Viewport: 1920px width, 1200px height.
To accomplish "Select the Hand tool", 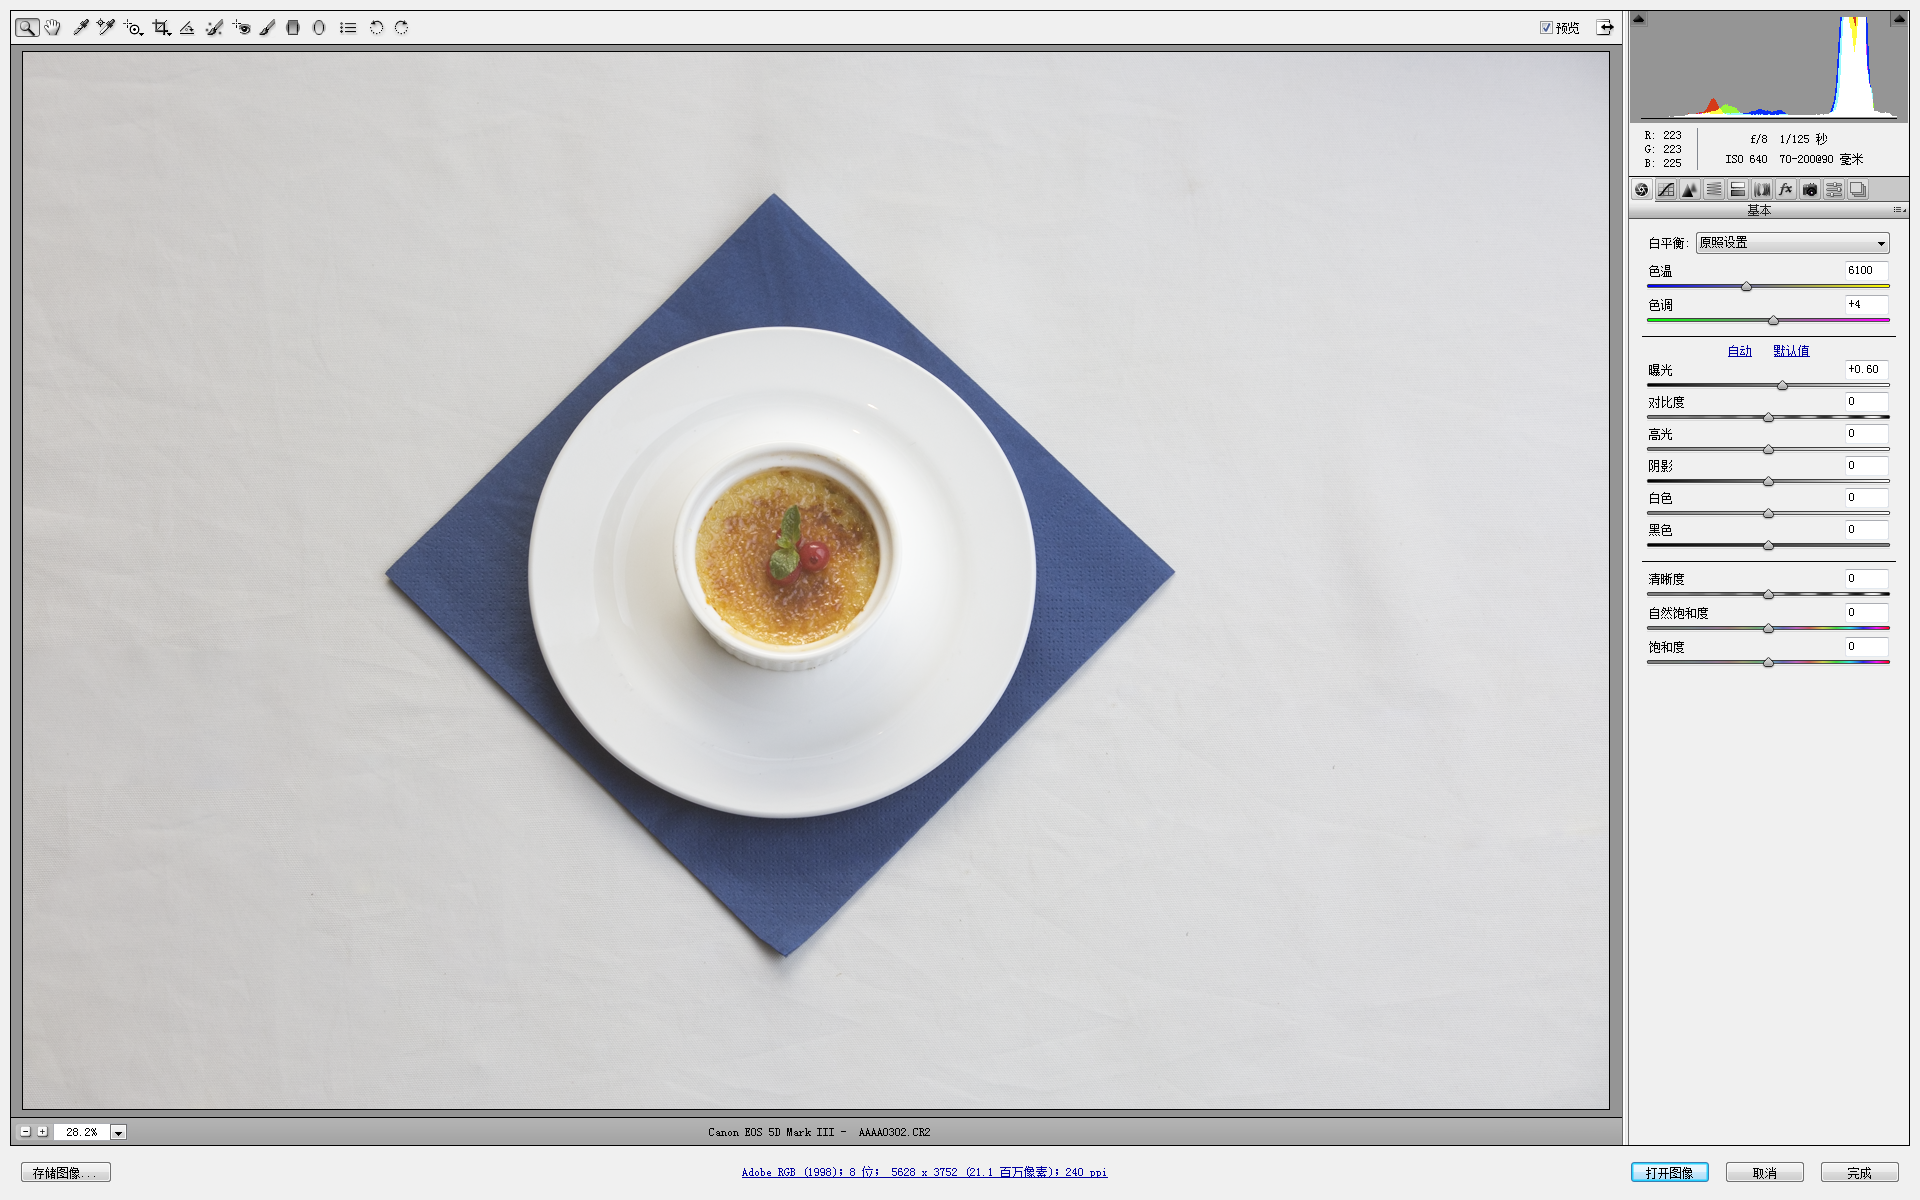I will [53, 28].
